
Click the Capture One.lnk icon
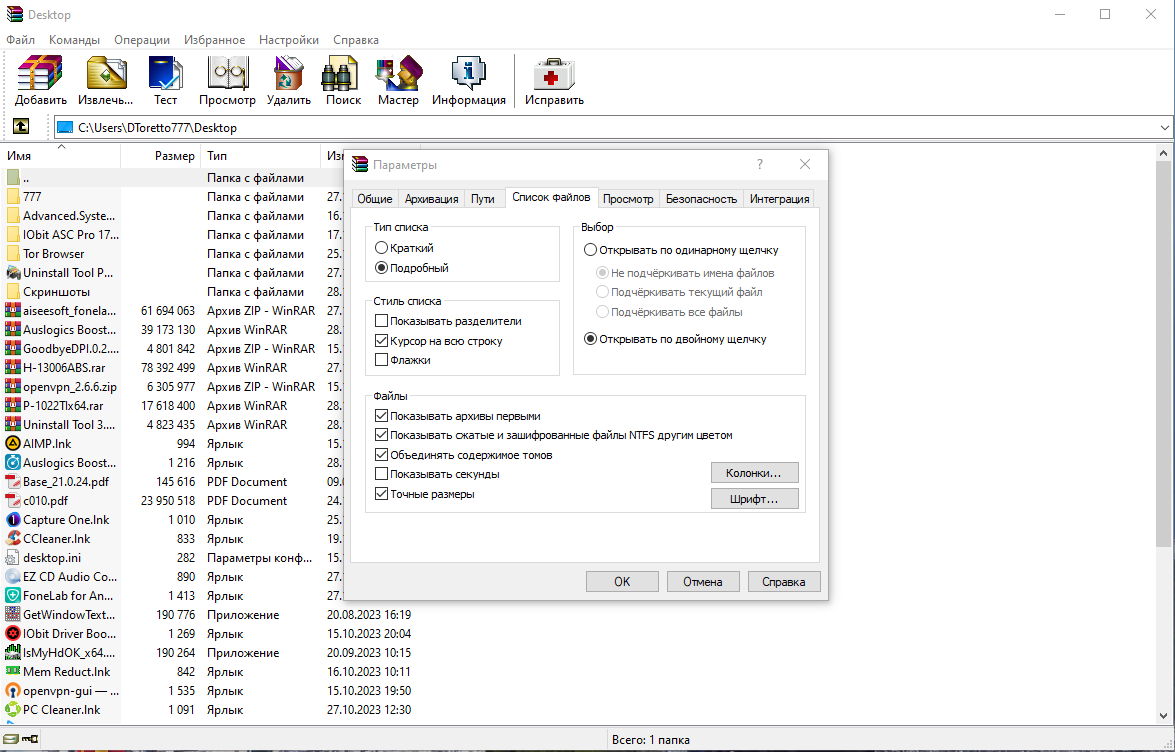point(13,520)
